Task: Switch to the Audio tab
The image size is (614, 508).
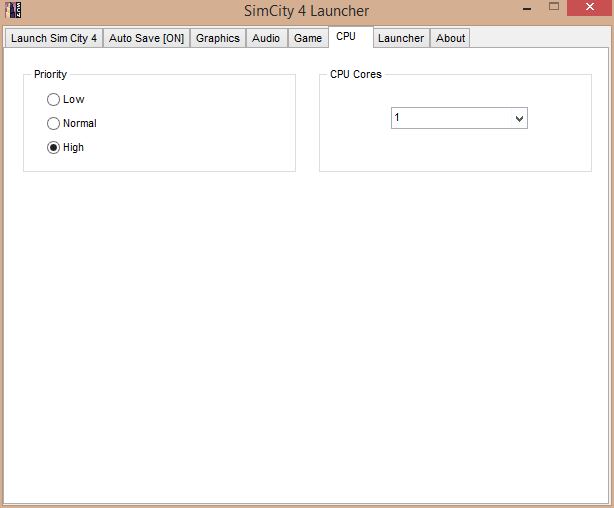Action: 266,38
